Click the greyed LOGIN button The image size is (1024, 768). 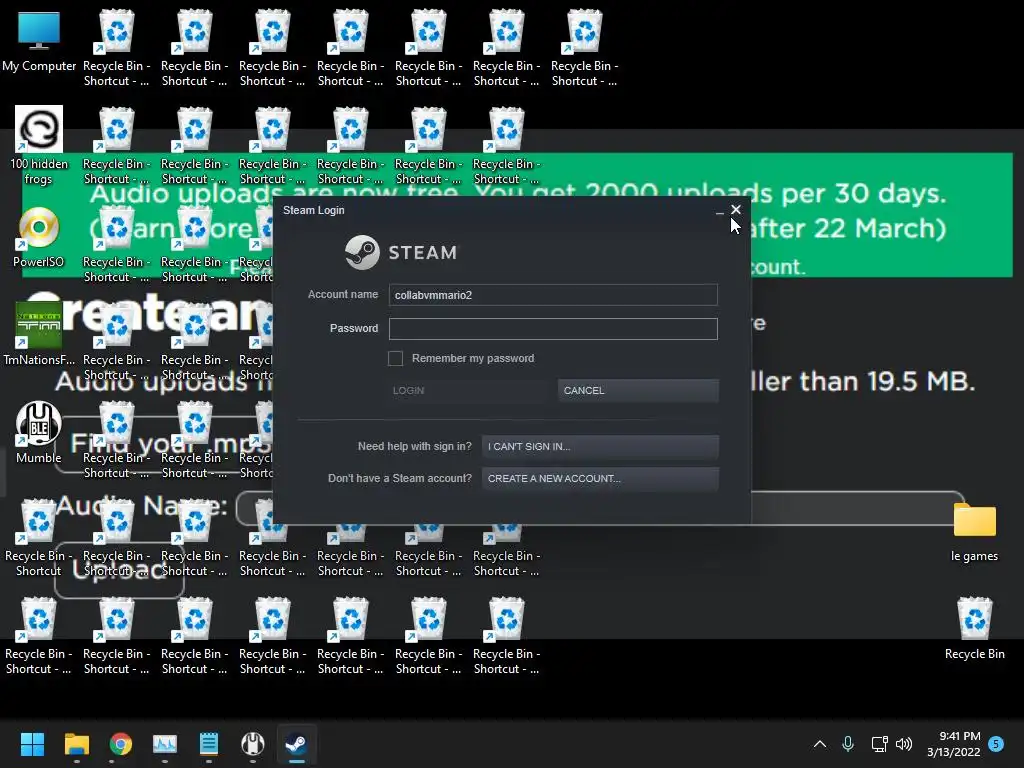(x=468, y=391)
